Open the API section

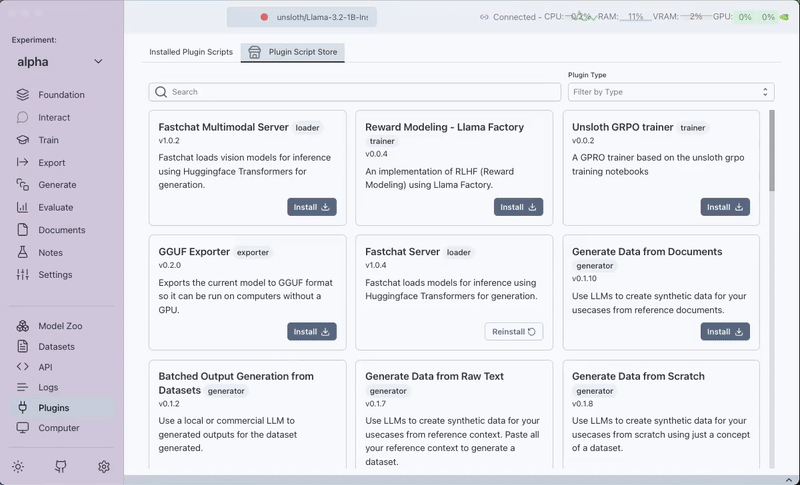[45, 367]
